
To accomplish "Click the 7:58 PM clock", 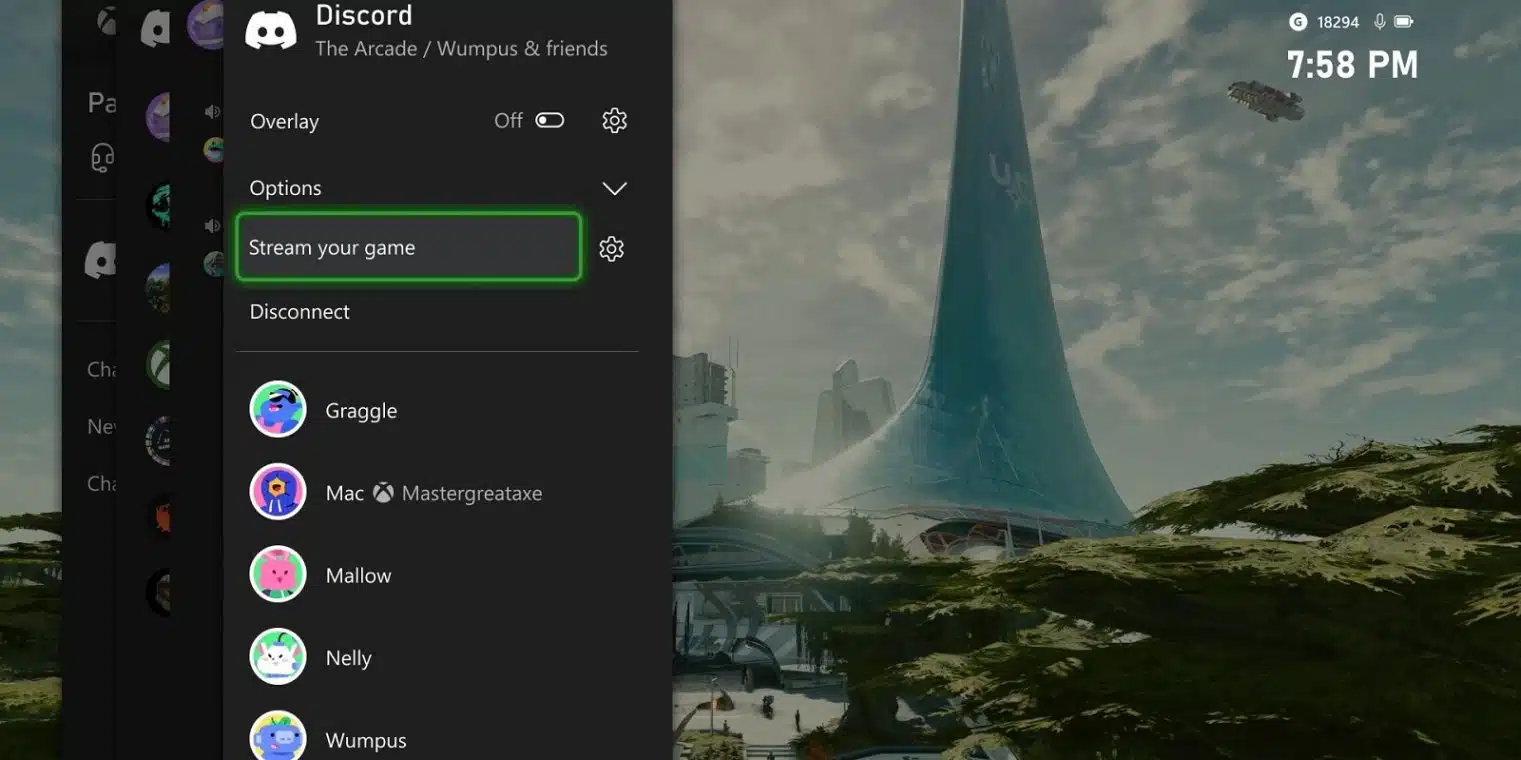I will (x=1352, y=65).
